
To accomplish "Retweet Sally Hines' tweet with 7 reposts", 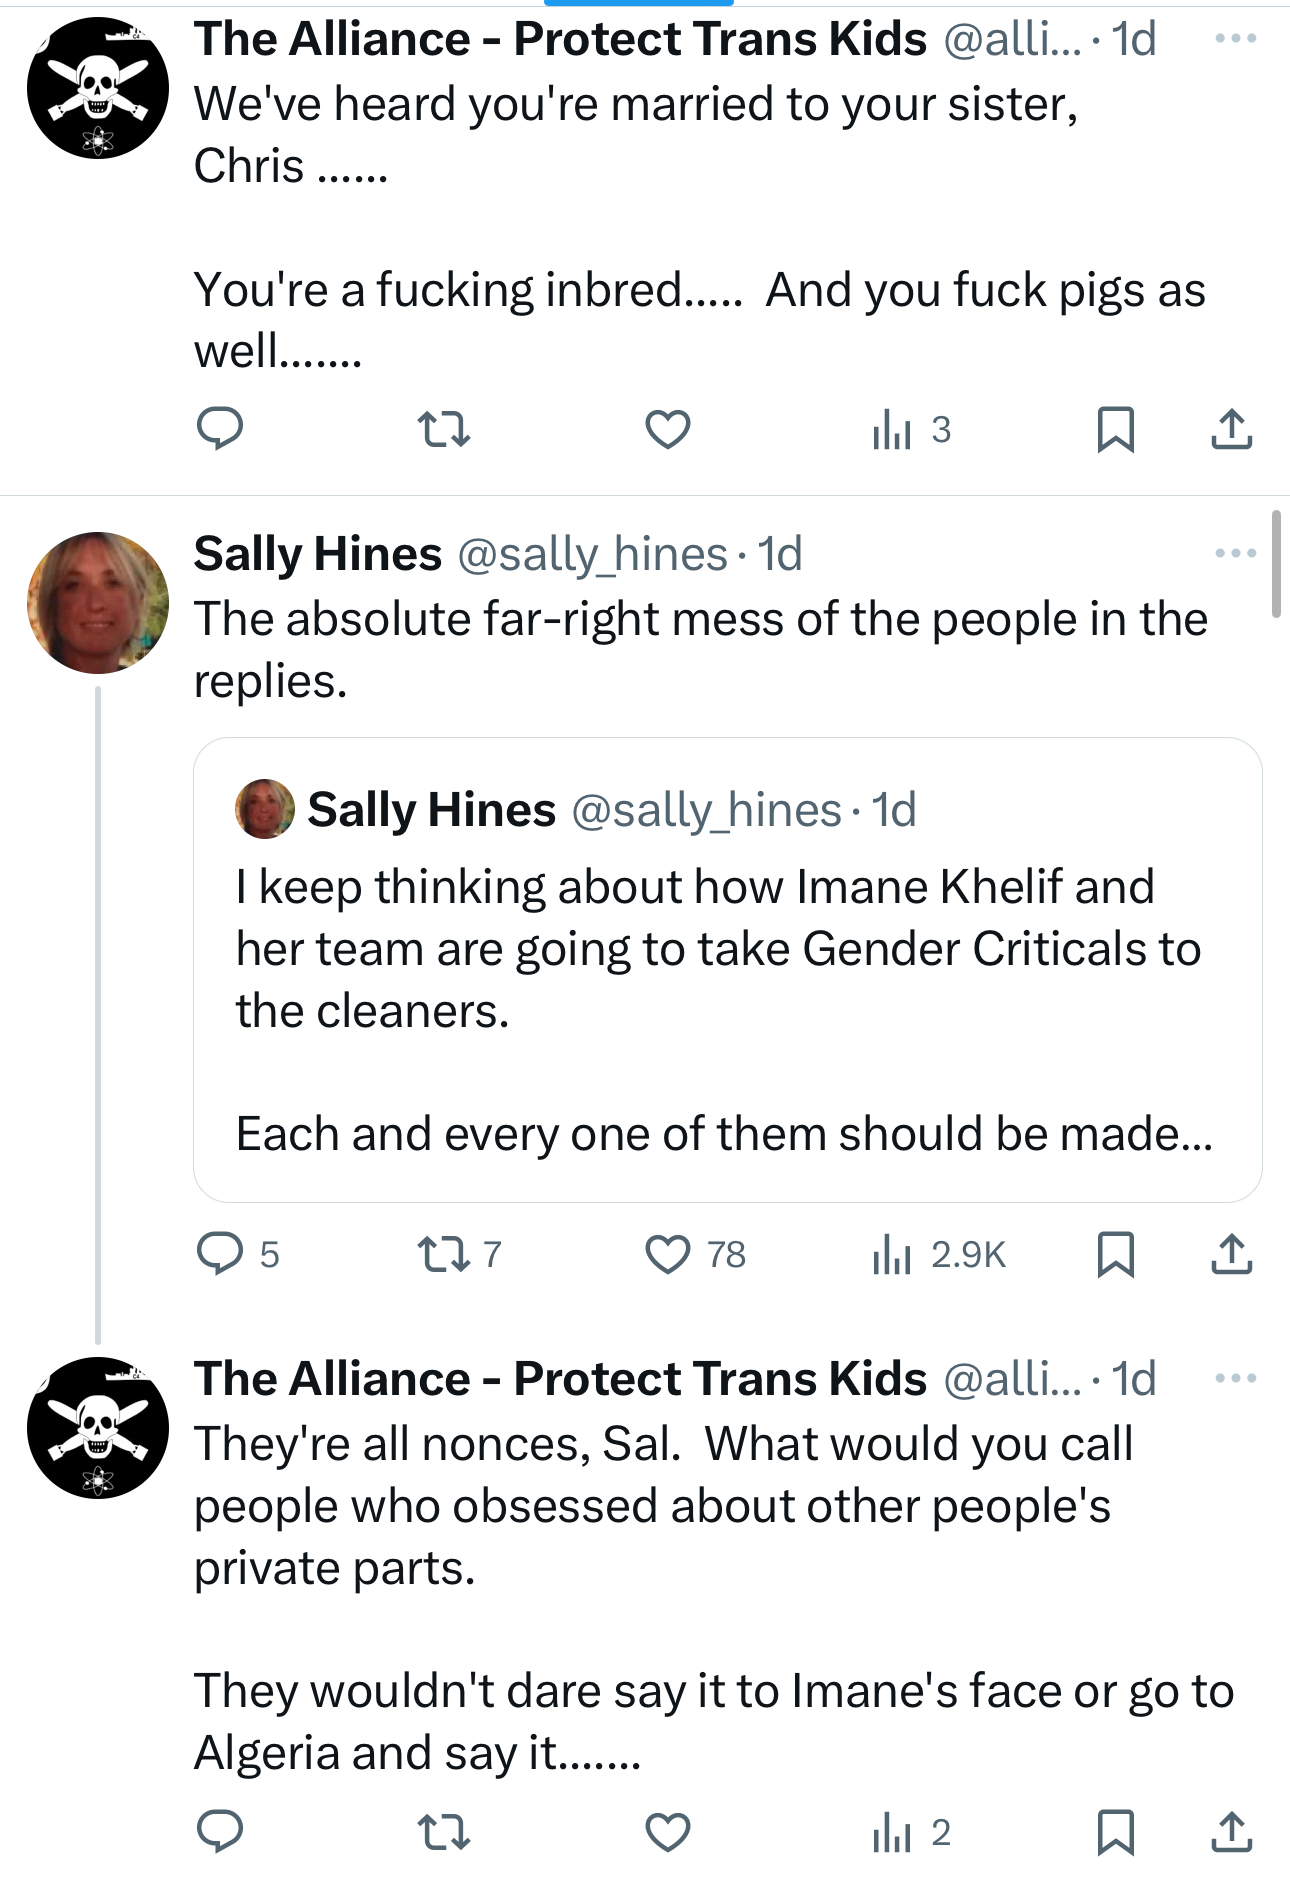I will click(x=443, y=1254).
